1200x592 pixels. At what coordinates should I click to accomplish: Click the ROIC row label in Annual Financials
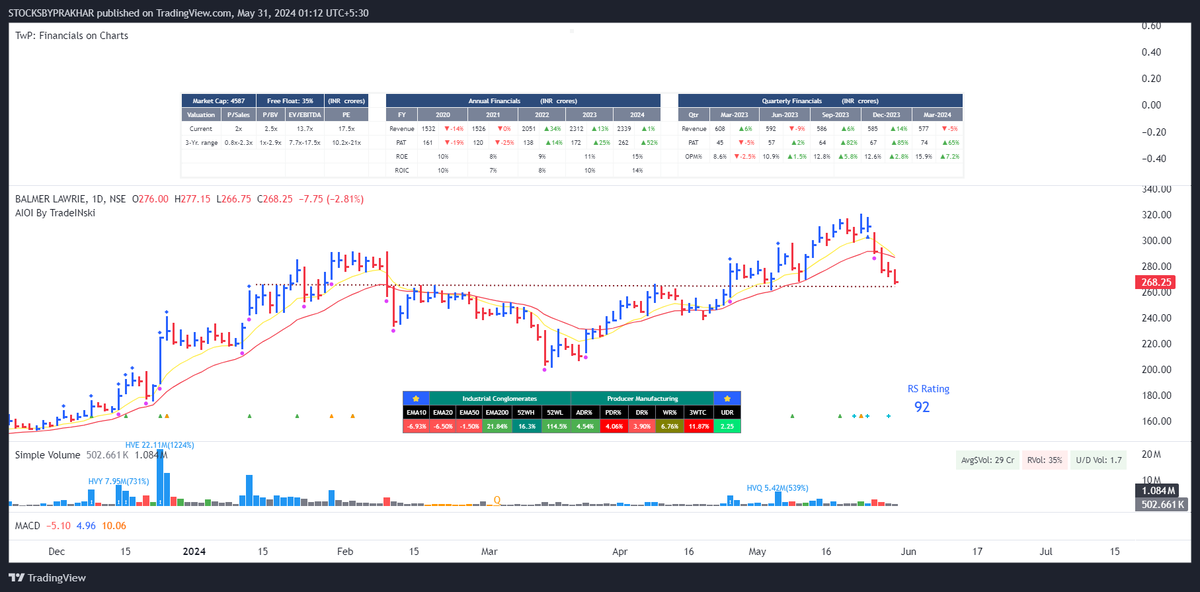(x=401, y=171)
